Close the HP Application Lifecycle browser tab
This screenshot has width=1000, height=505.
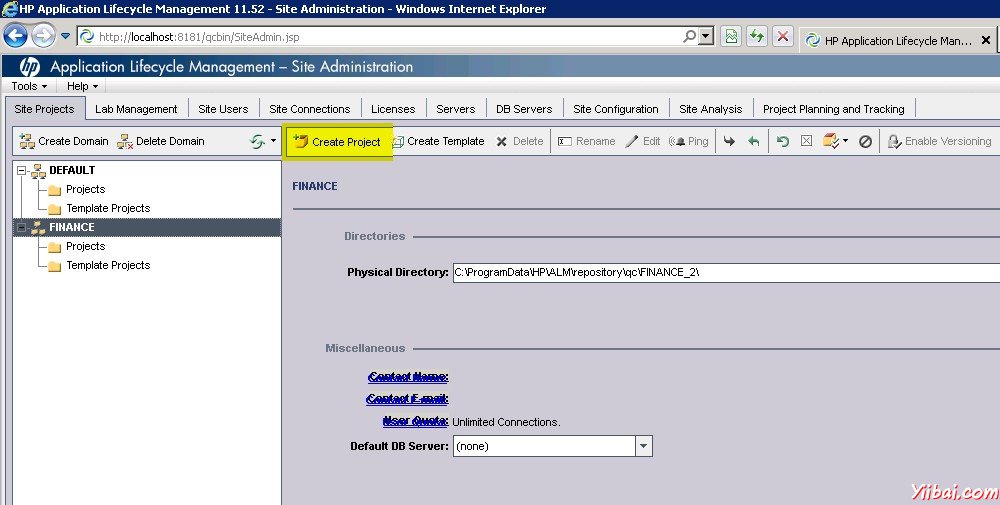(x=985, y=40)
